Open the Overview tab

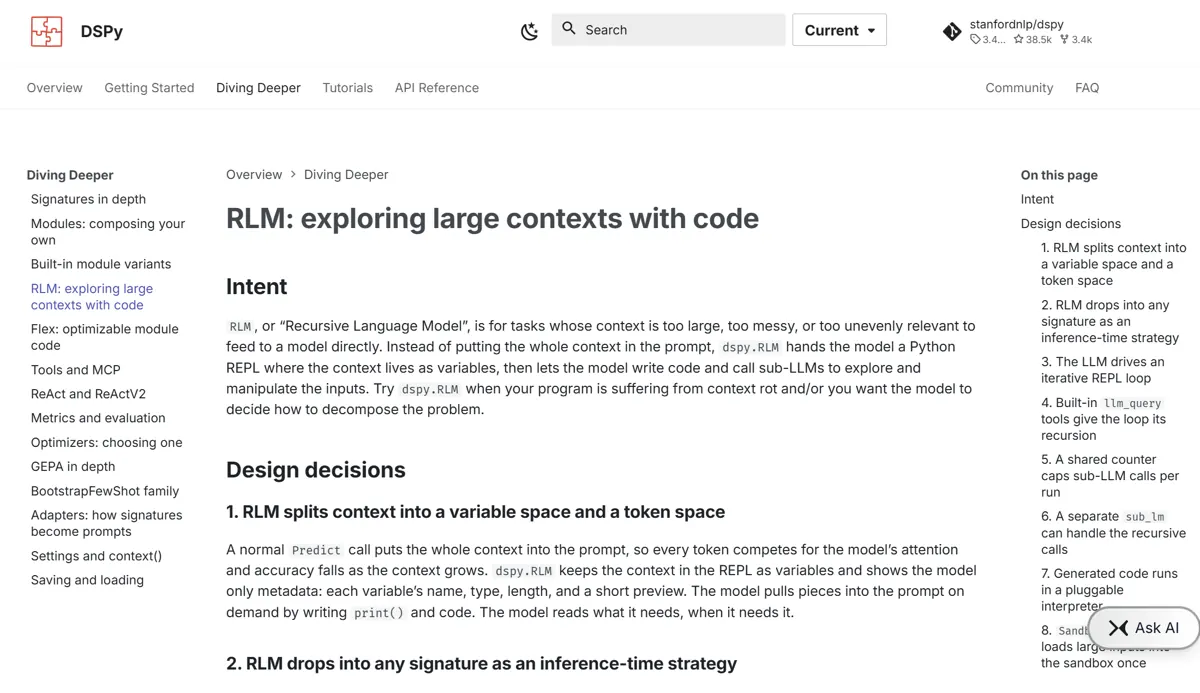(55, 88)
